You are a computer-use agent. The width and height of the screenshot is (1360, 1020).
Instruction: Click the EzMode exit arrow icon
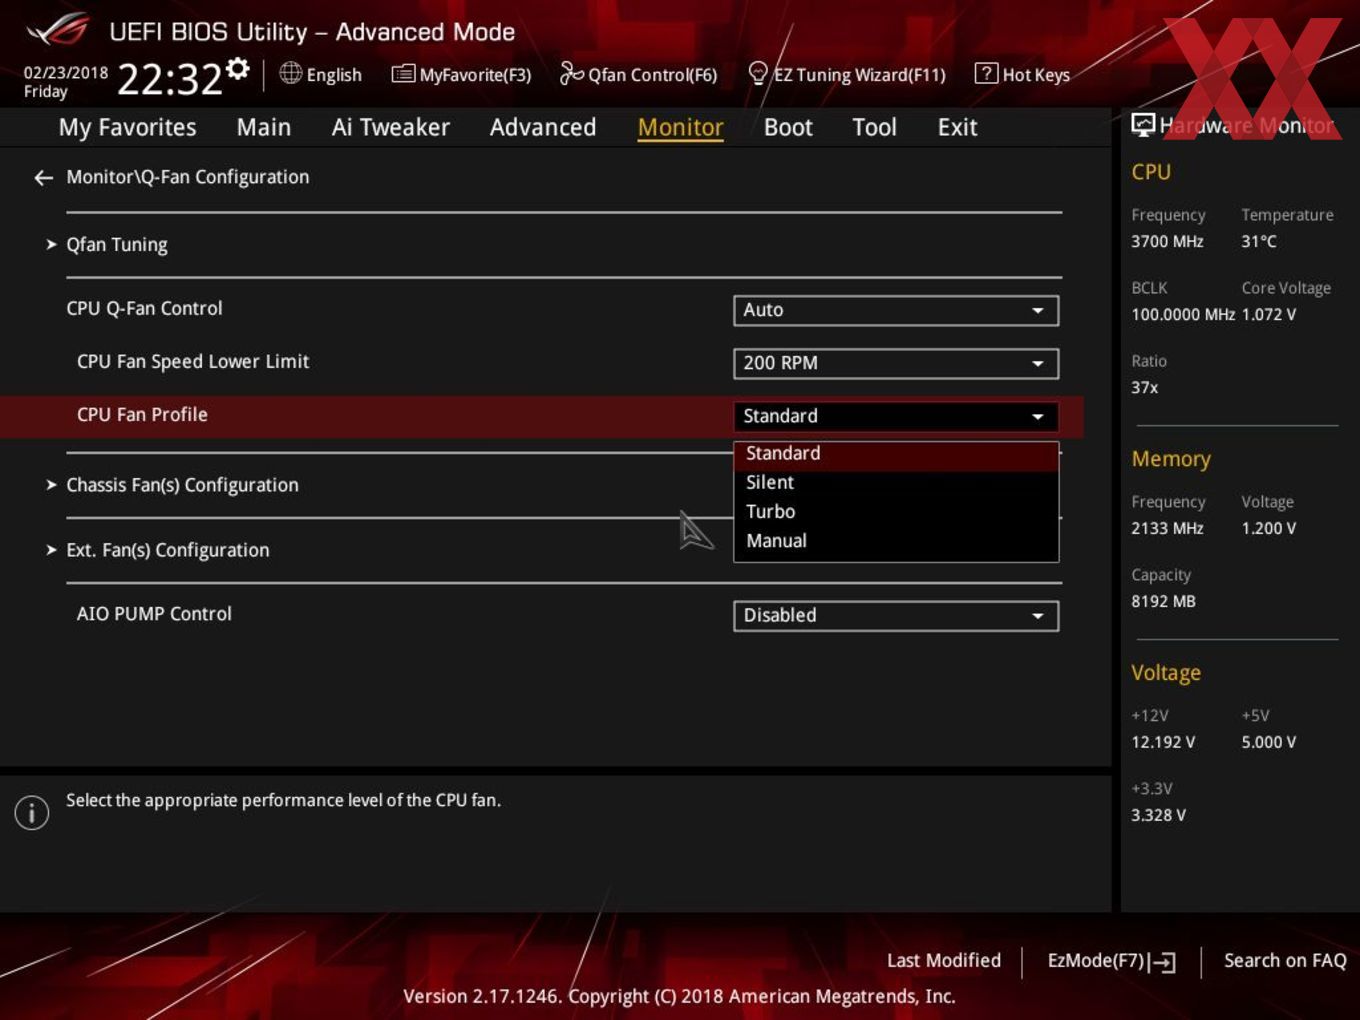[x=1162, y=962]
